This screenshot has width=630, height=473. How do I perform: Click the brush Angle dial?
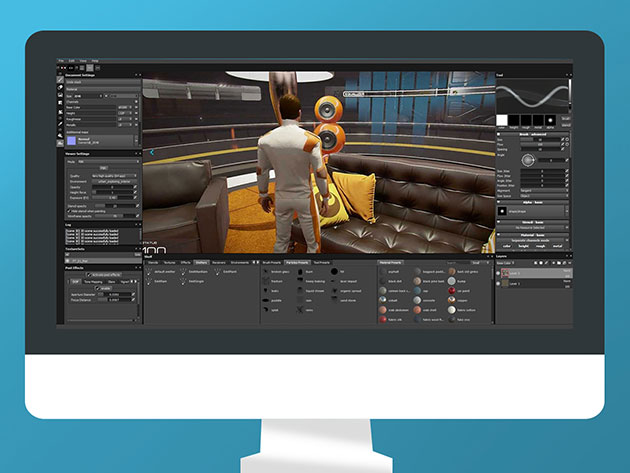point(528,160)
